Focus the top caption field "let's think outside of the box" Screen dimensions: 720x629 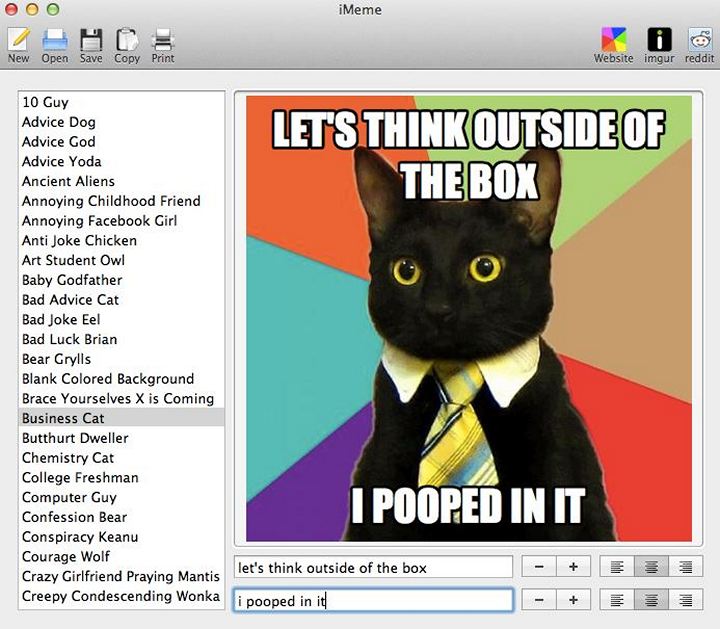coord(373,567)
